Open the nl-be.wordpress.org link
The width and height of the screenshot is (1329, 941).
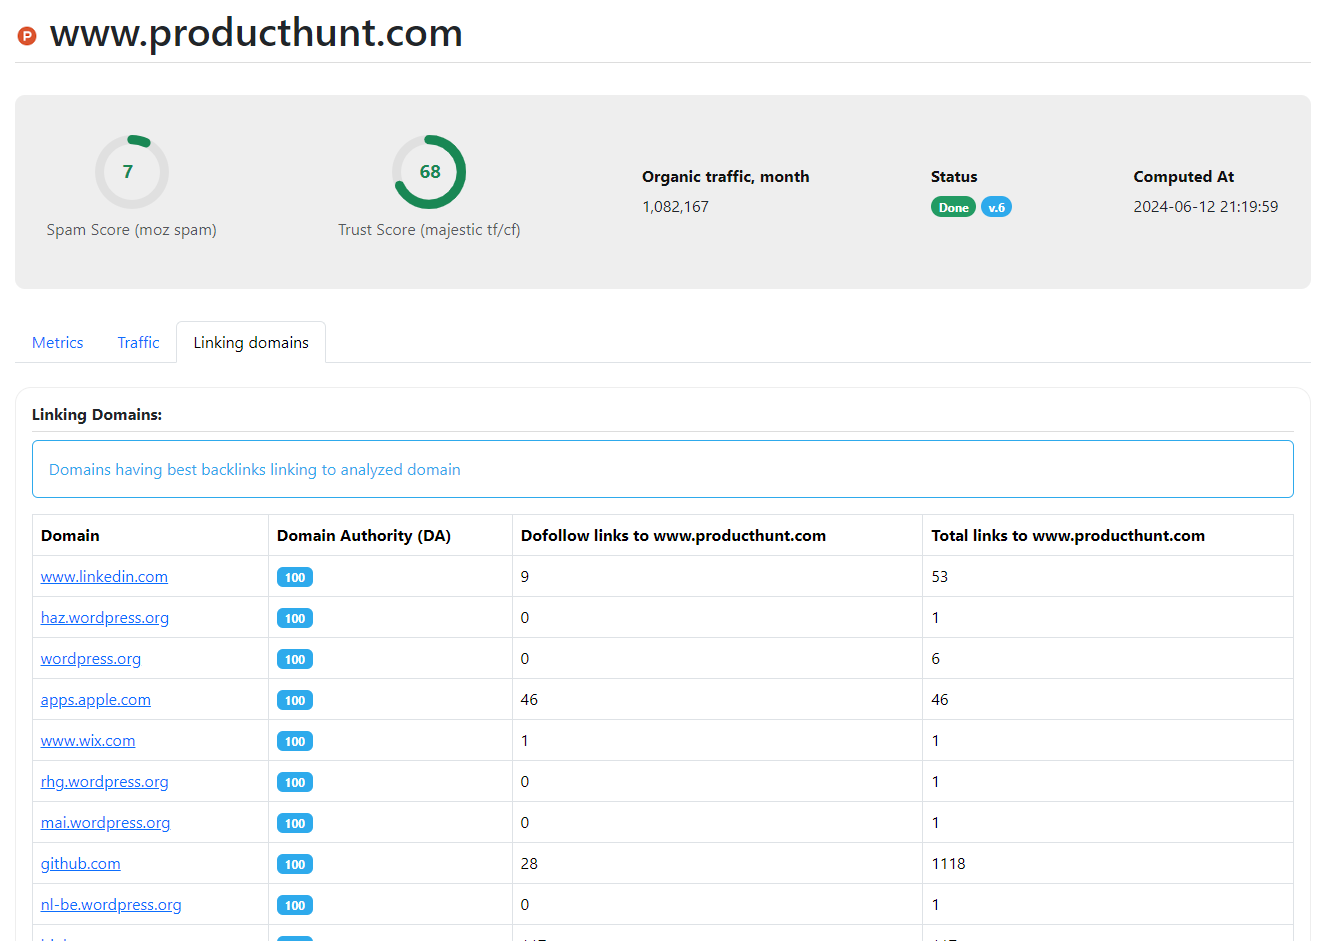111,905
